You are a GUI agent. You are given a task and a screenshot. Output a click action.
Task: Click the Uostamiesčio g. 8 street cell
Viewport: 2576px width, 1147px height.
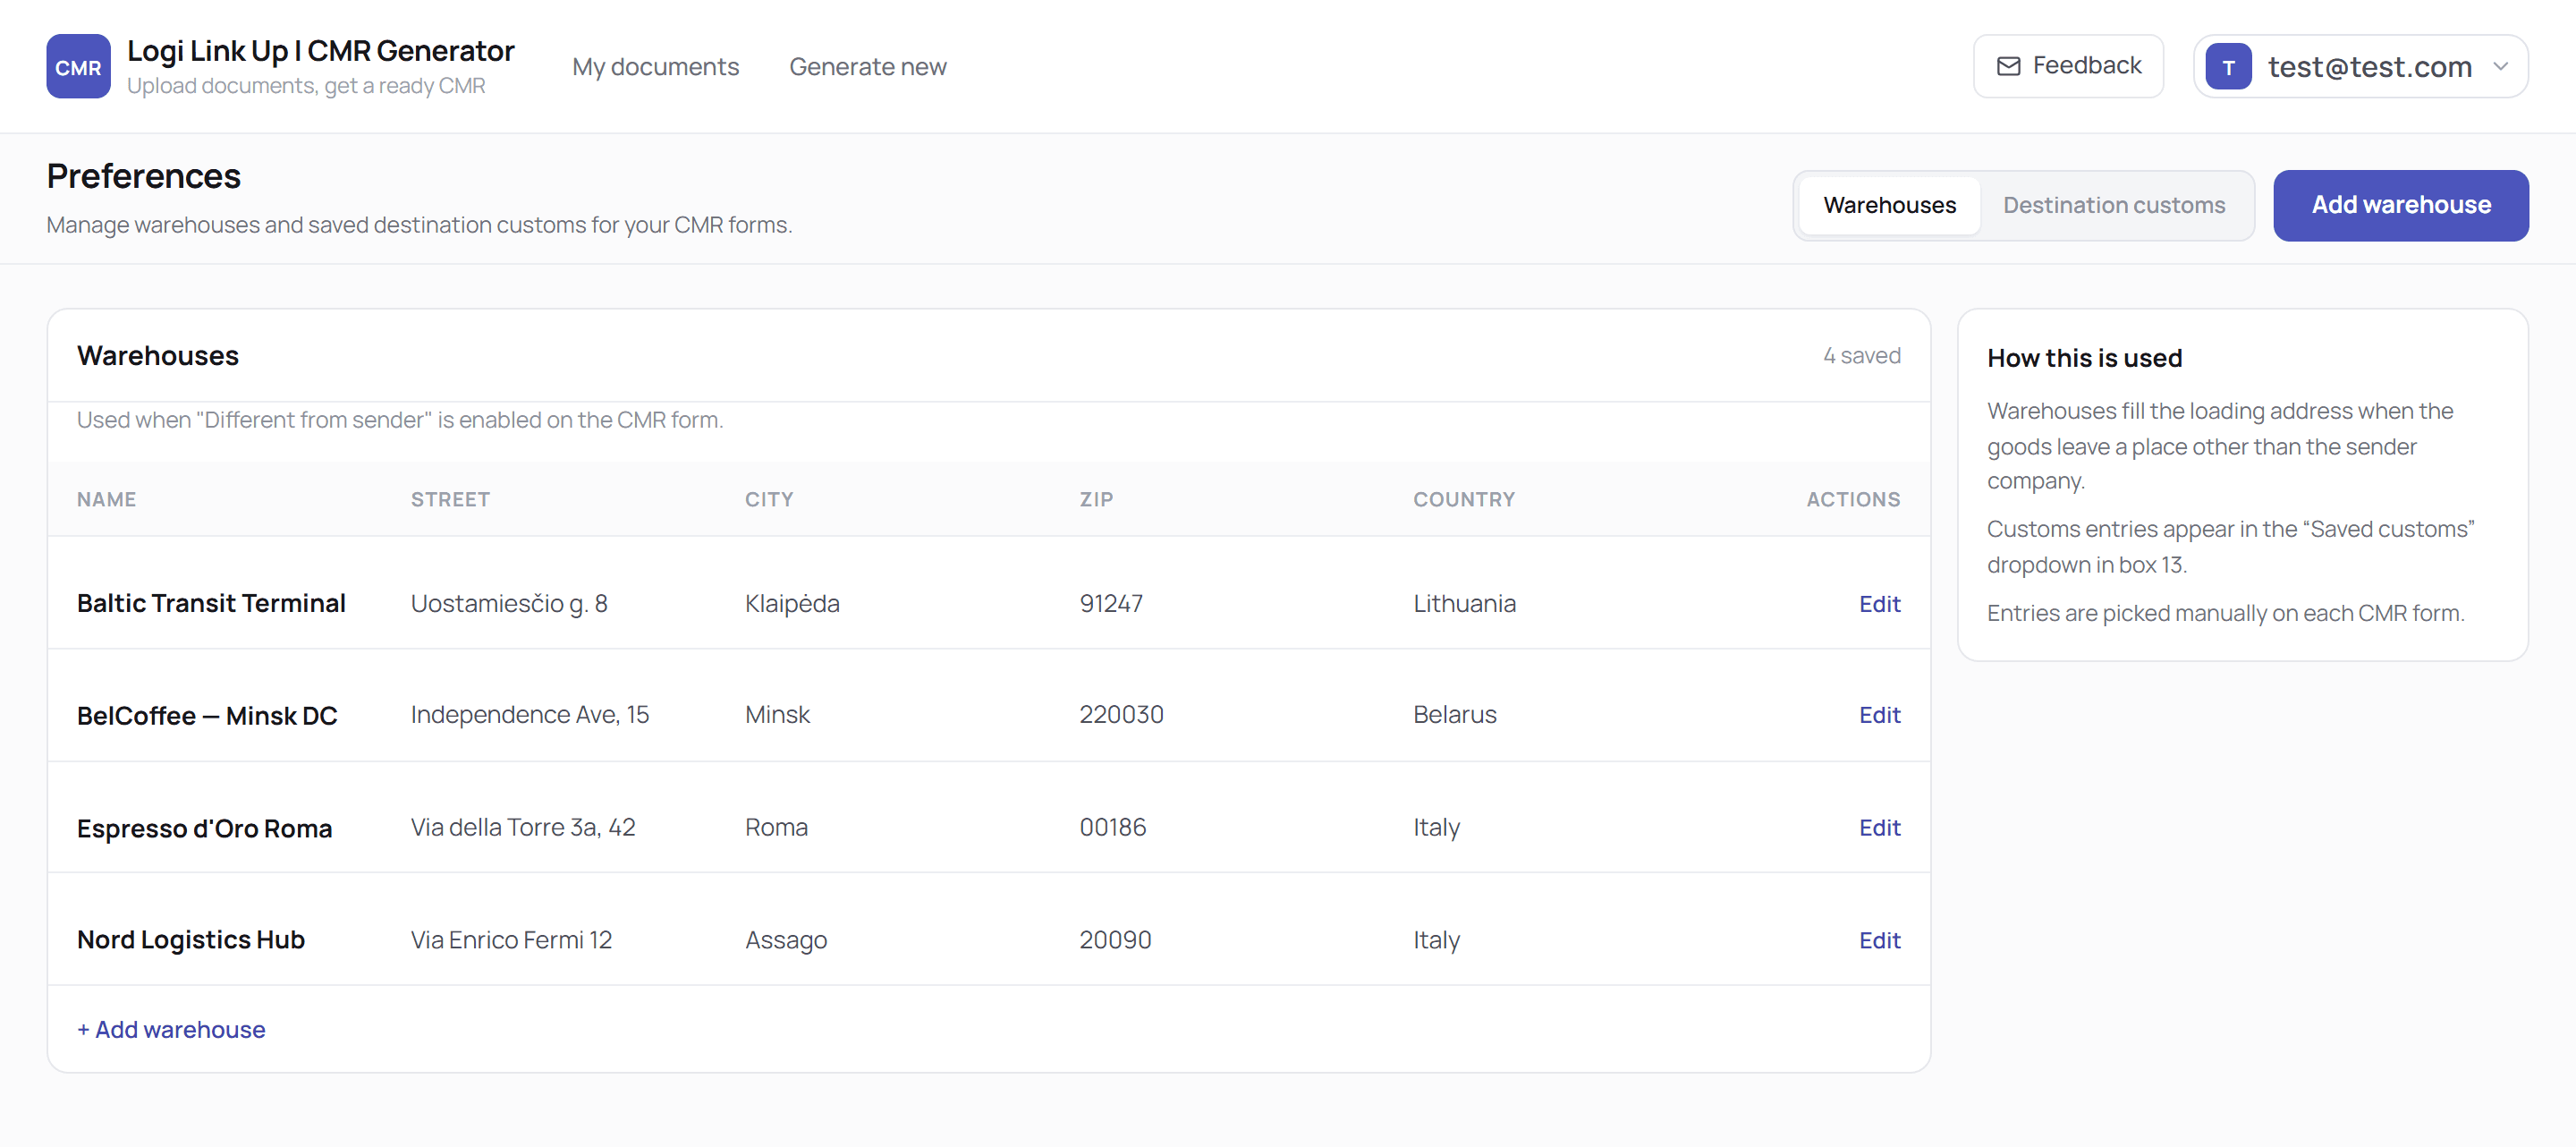click(x=509, y=604)
